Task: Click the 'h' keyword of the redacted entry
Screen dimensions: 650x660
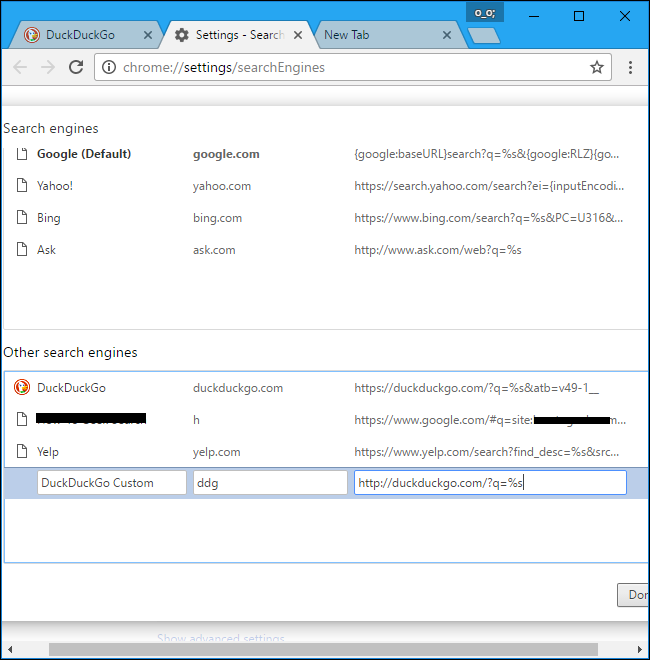Action: 196,420
